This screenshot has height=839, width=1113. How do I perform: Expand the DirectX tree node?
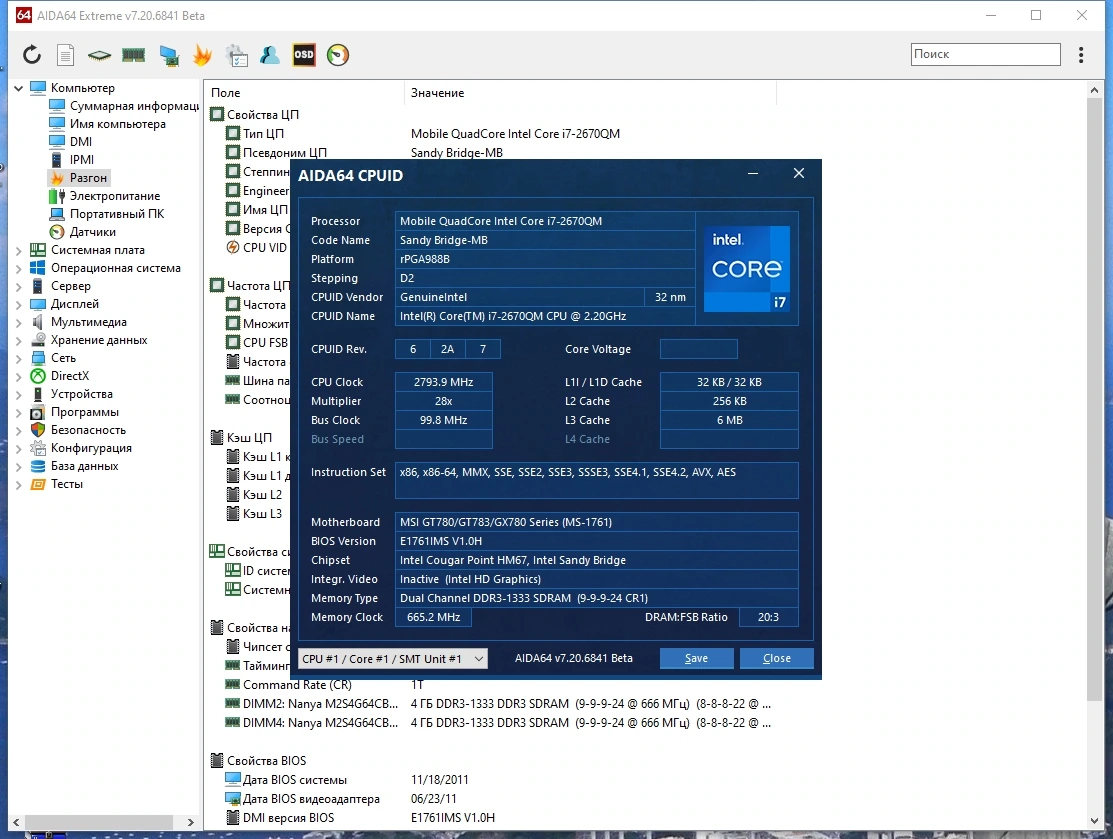(x=18, y=376)
